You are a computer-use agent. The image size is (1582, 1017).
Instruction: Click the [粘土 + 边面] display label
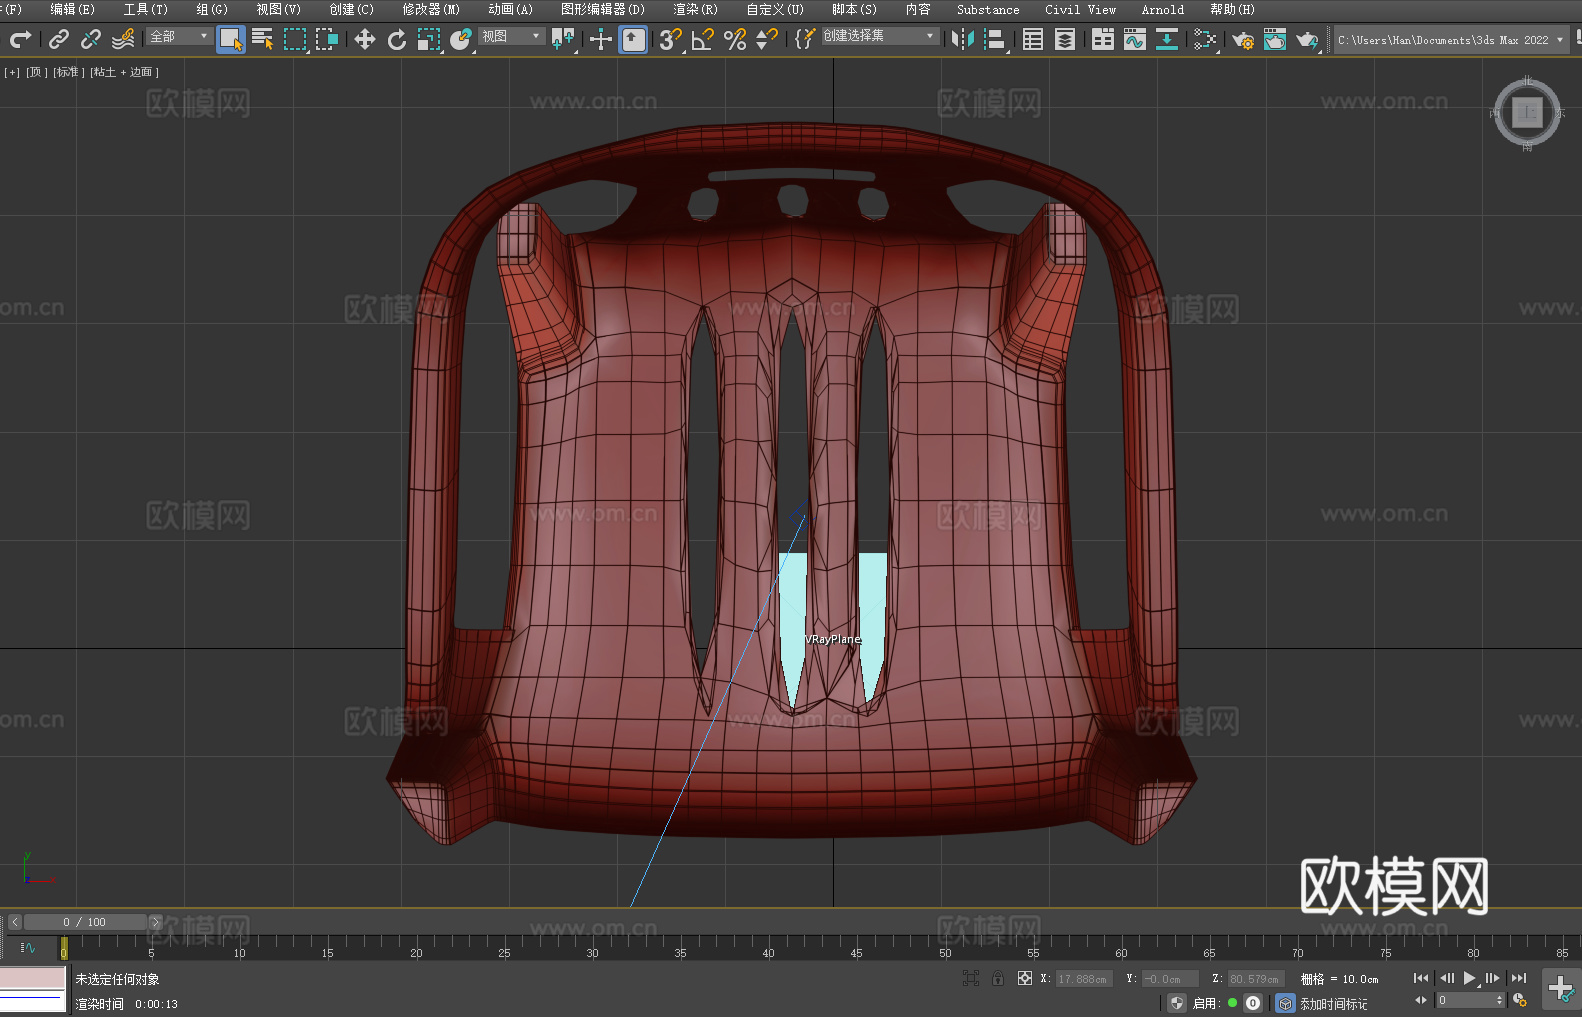(125, 72)
